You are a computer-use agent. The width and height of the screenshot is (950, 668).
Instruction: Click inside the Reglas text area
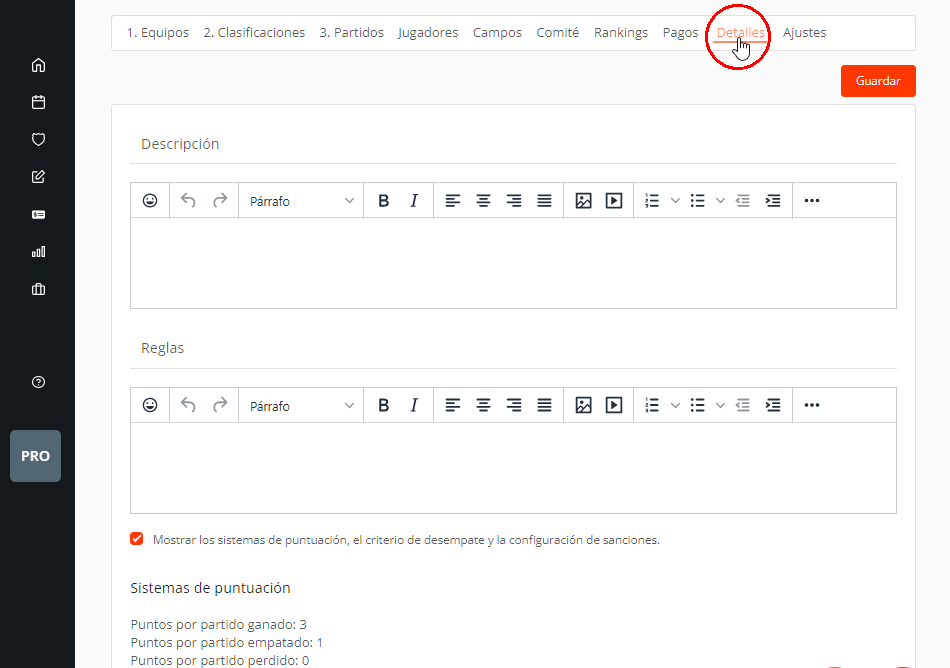pos(513,467)
